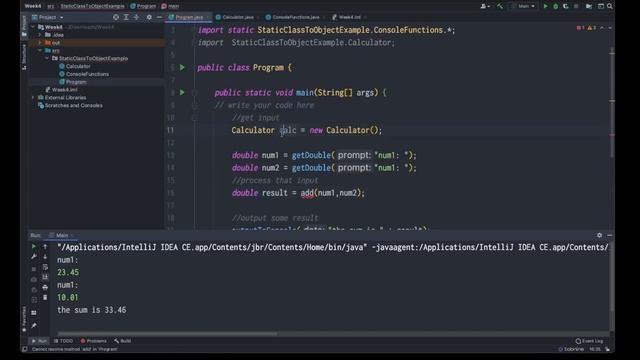Switch to the ConsoleFunctions.java editor tab
The height and width of the screenshot is (360, 640).
[x=296, y=17]
